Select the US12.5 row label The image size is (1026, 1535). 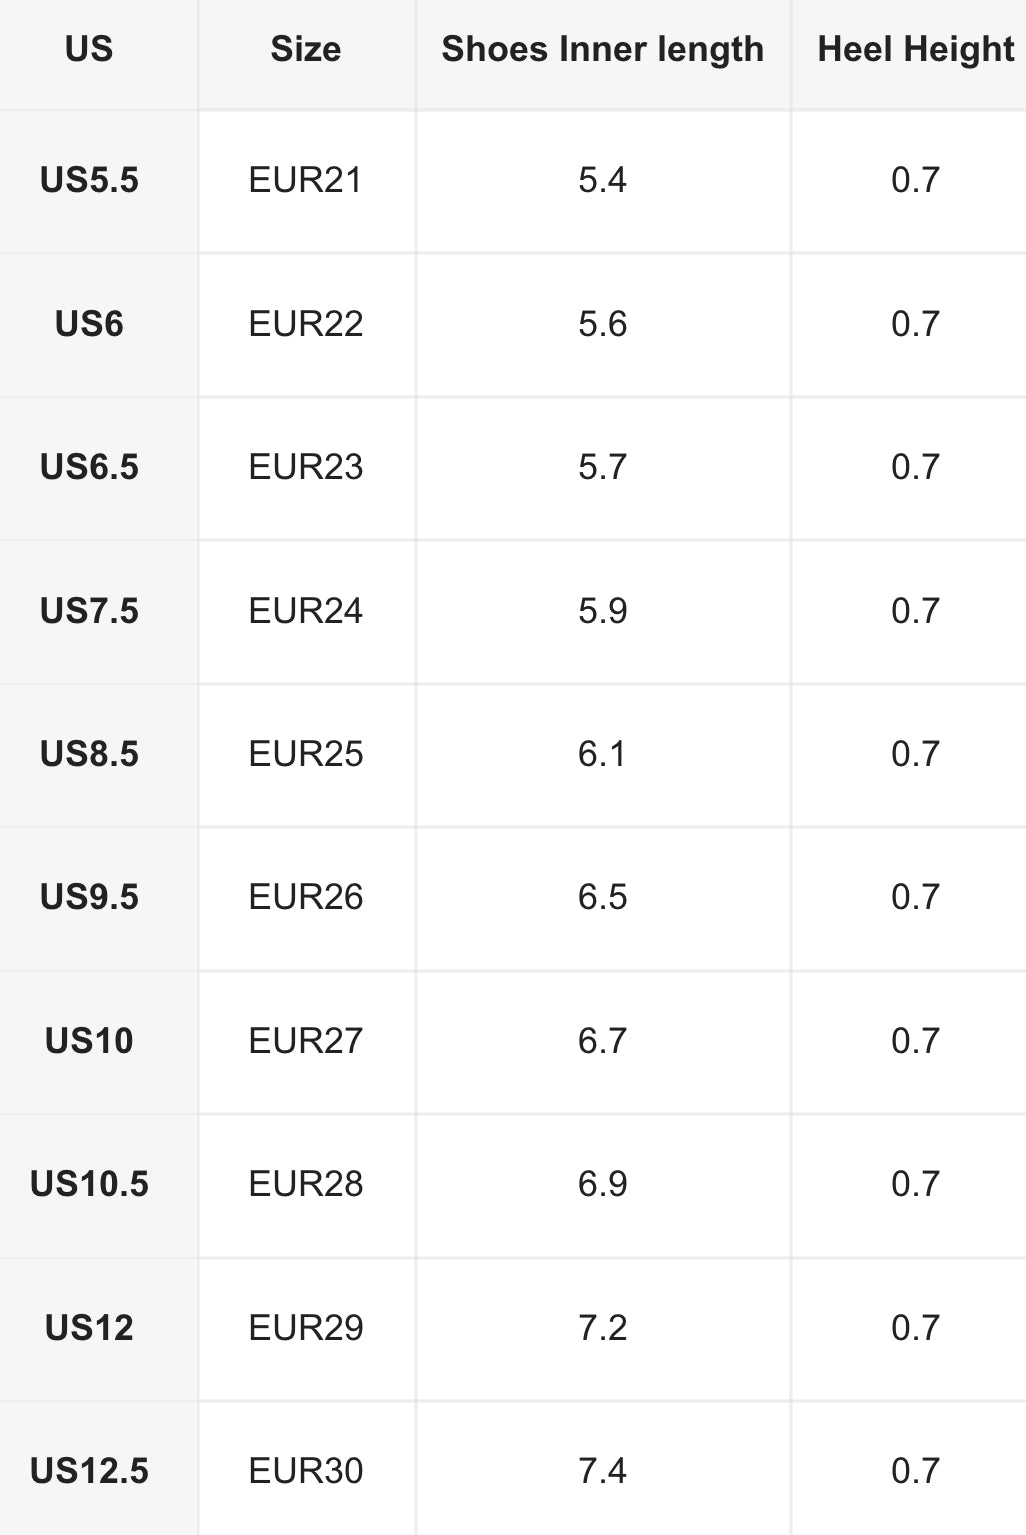pyautogui.click(x=89, y=1471)
